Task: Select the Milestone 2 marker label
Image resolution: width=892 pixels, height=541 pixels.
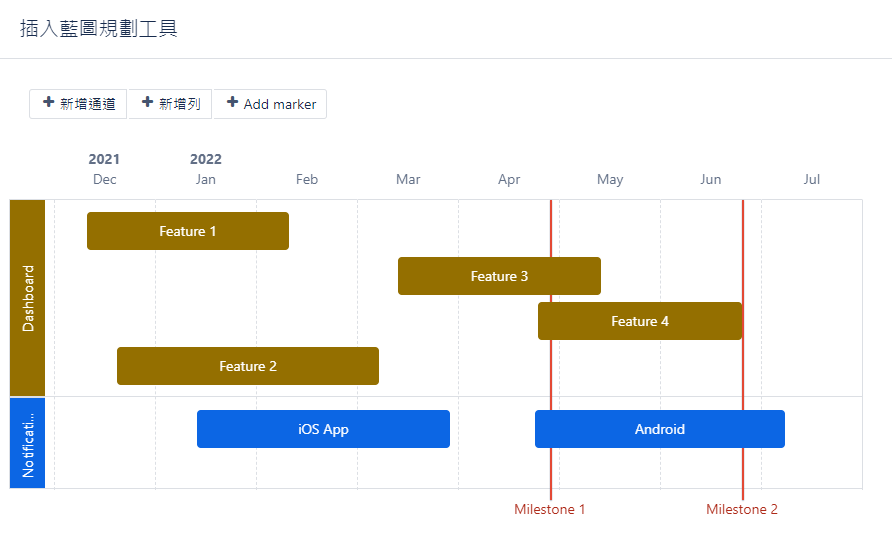Action: [742, 509]
